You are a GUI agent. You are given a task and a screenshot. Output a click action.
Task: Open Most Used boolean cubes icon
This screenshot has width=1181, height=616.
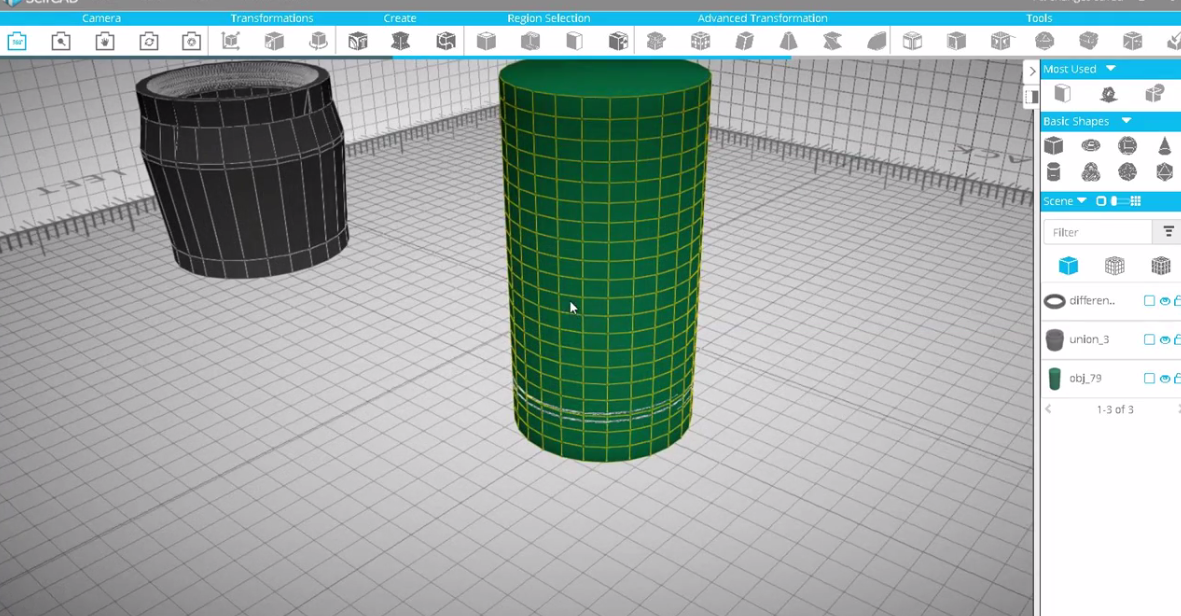tap(1154, 93)
